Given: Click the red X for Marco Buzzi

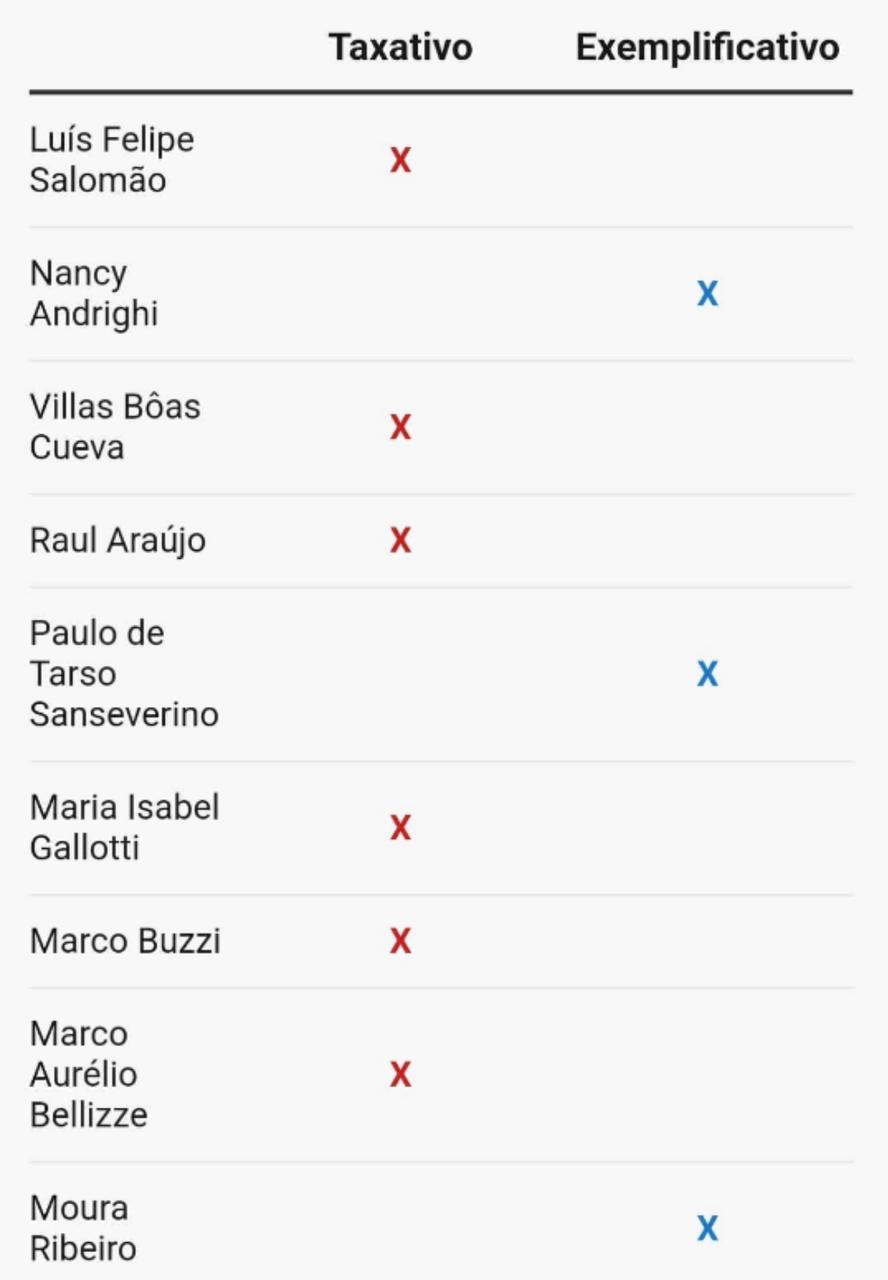Looking at the screenshot, I should point(400,941).
